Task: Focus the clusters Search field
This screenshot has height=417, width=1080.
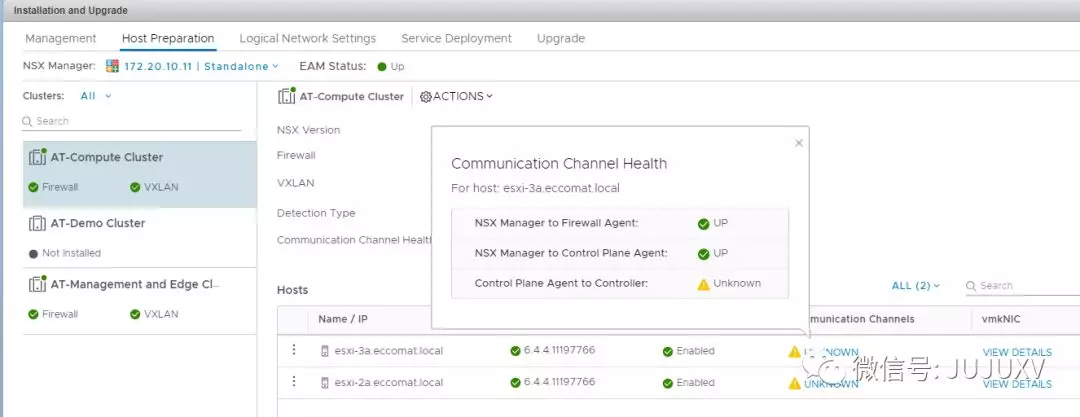Action: 132,121
